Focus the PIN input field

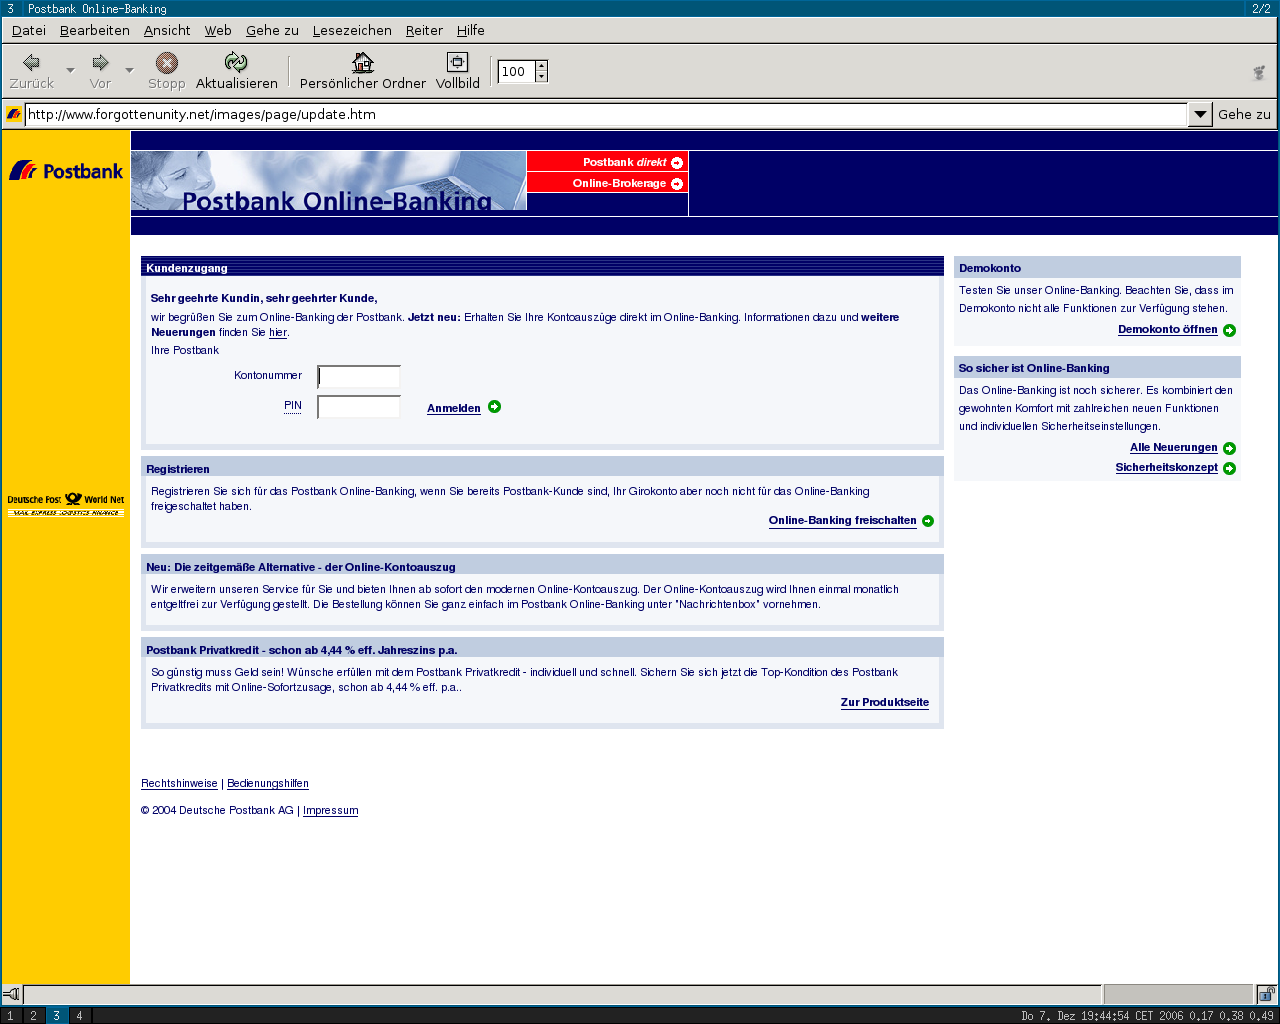359,407
